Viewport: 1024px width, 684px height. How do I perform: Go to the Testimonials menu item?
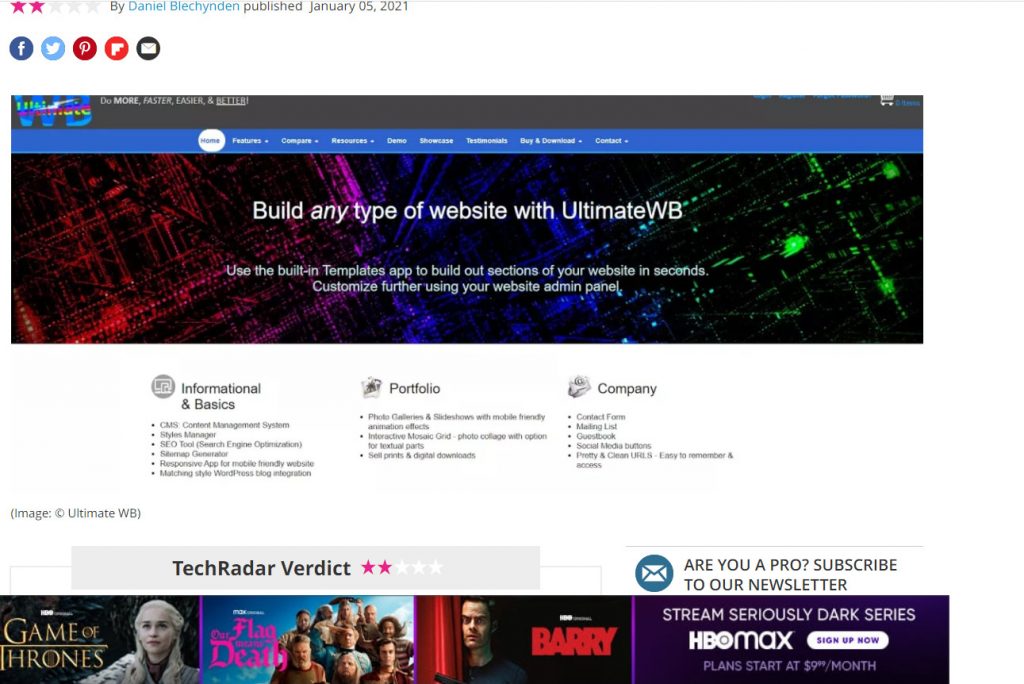[x=486, y=141]
